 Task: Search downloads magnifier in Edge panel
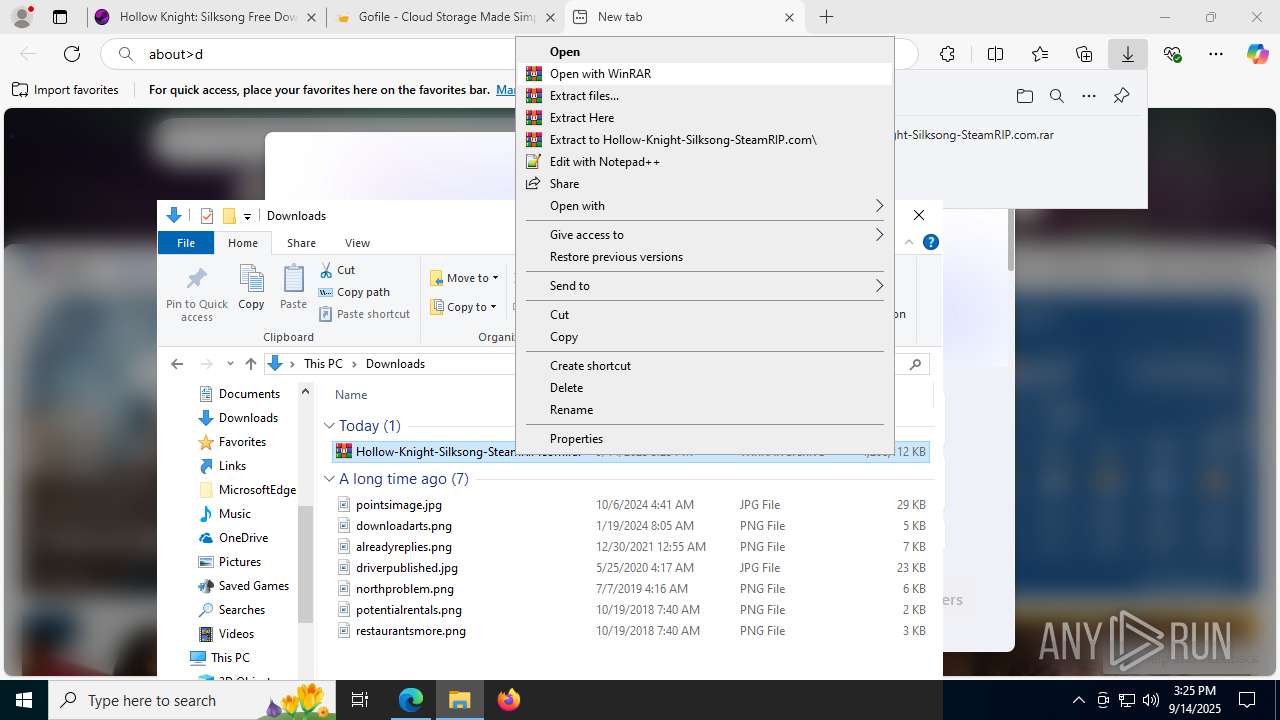pyautogui.click(x=1056, y=96)
